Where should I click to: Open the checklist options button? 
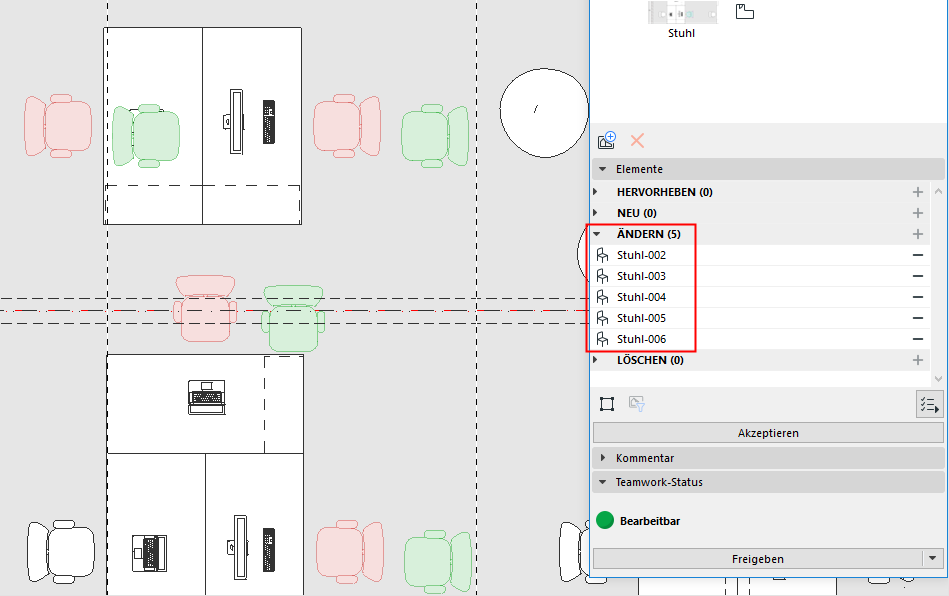[929, 405]
